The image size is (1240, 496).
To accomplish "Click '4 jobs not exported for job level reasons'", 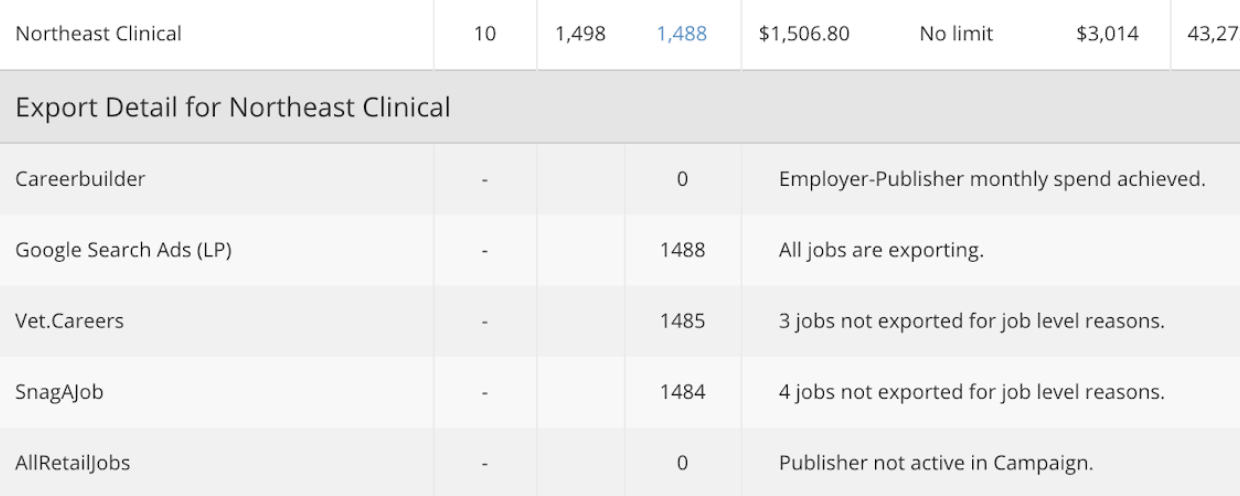I will pos(971,393).
